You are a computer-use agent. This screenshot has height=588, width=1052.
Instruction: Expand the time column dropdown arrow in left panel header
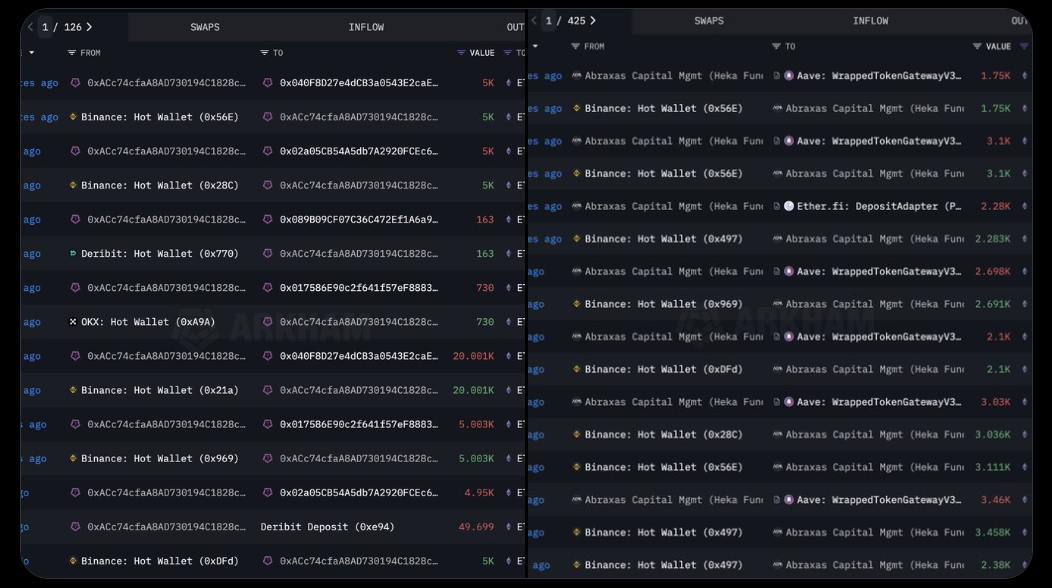(x=32, y=52)
